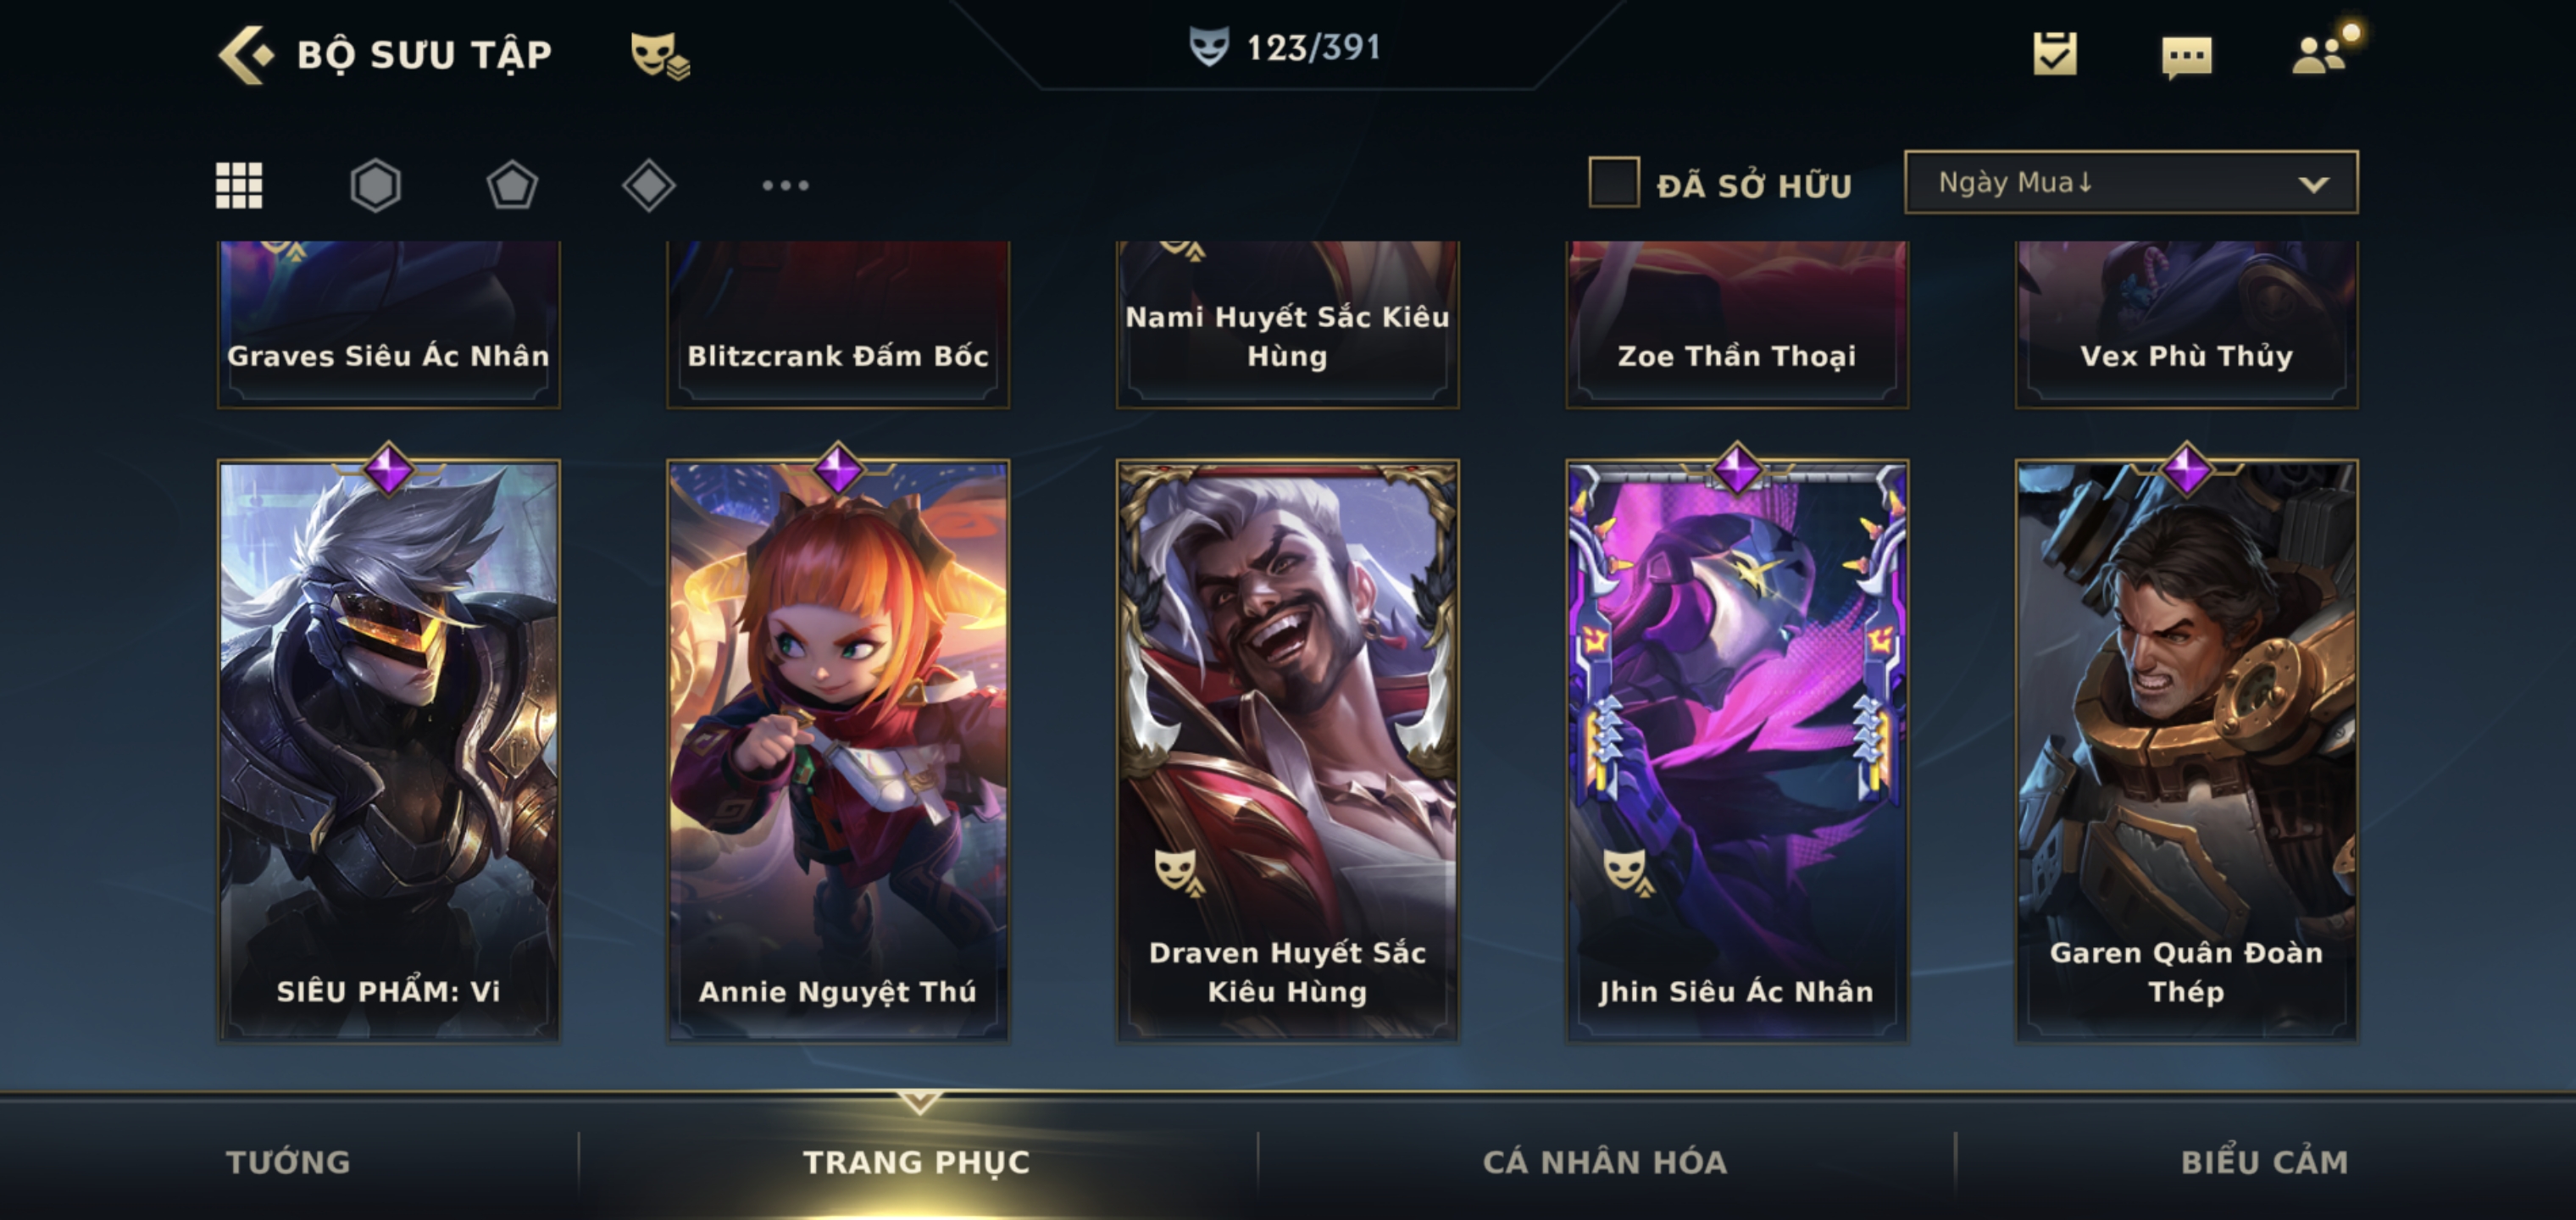The height and width of the screenshot is (1220, 2576).
Task: Filter skins by the hexagon rarity icon
Action: click(376, 185)
